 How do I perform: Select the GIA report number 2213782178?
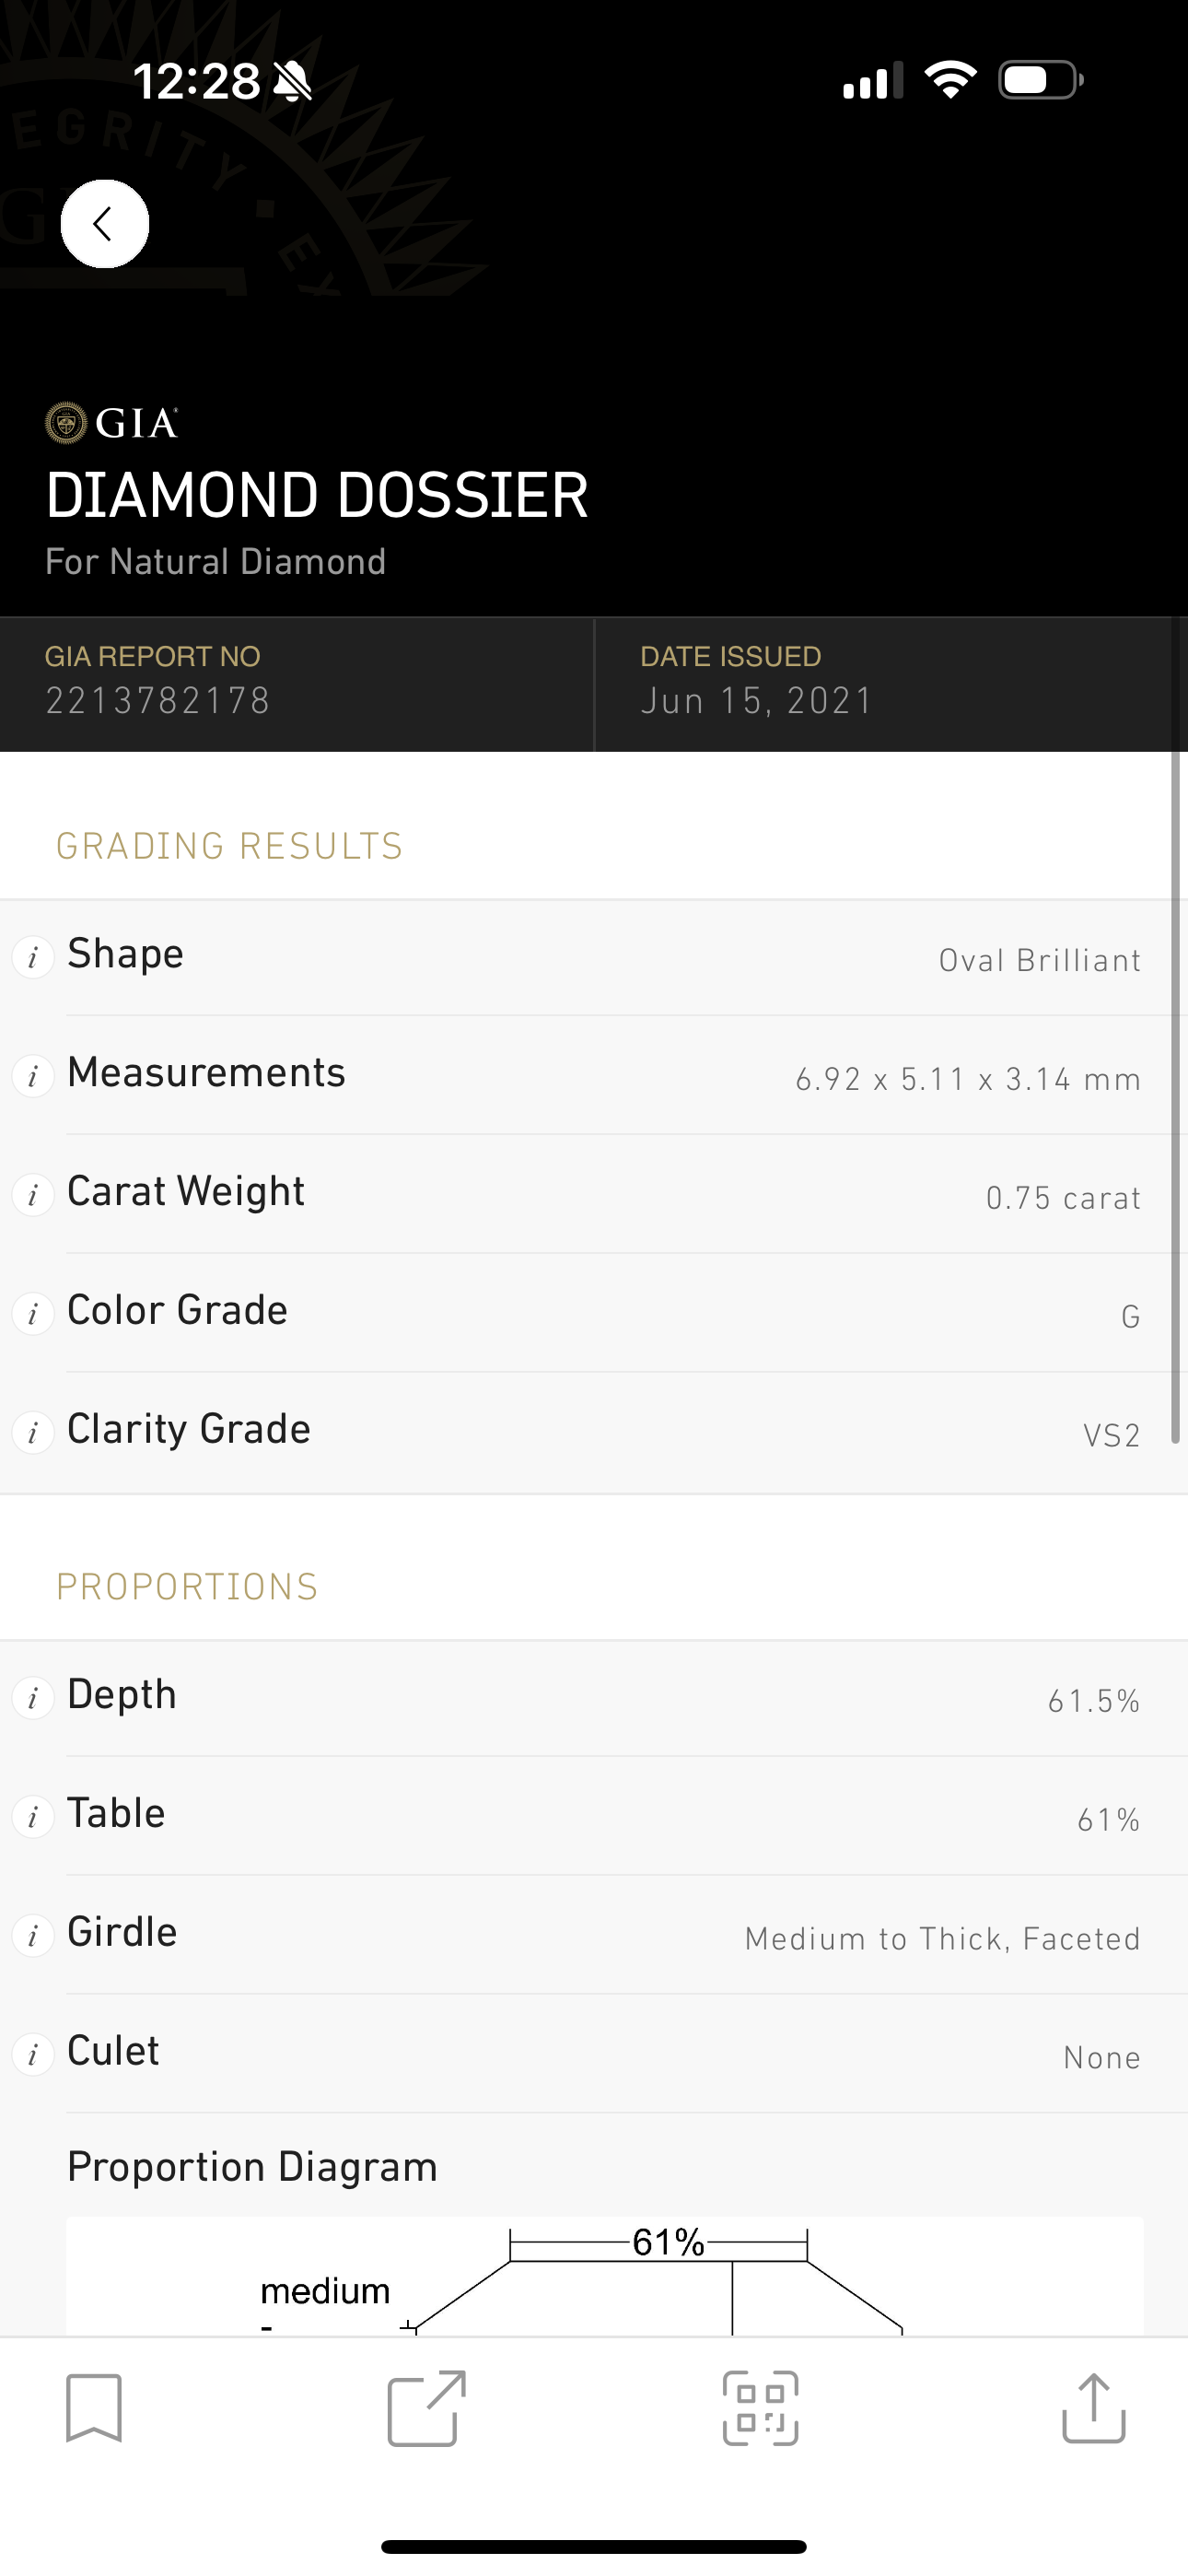tap(158, 700)
